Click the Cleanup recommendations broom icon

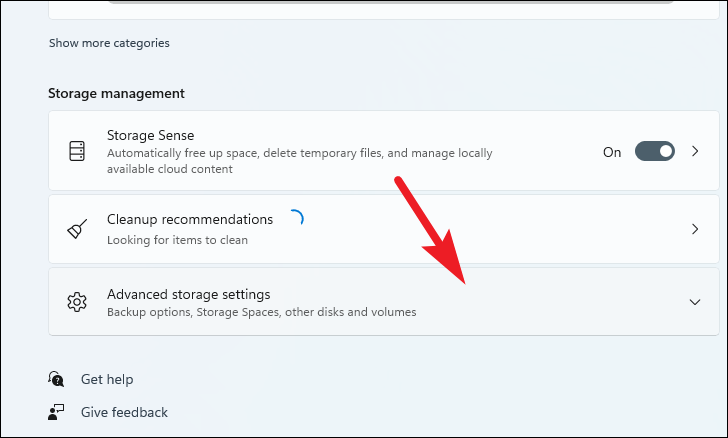click(77, 229)
